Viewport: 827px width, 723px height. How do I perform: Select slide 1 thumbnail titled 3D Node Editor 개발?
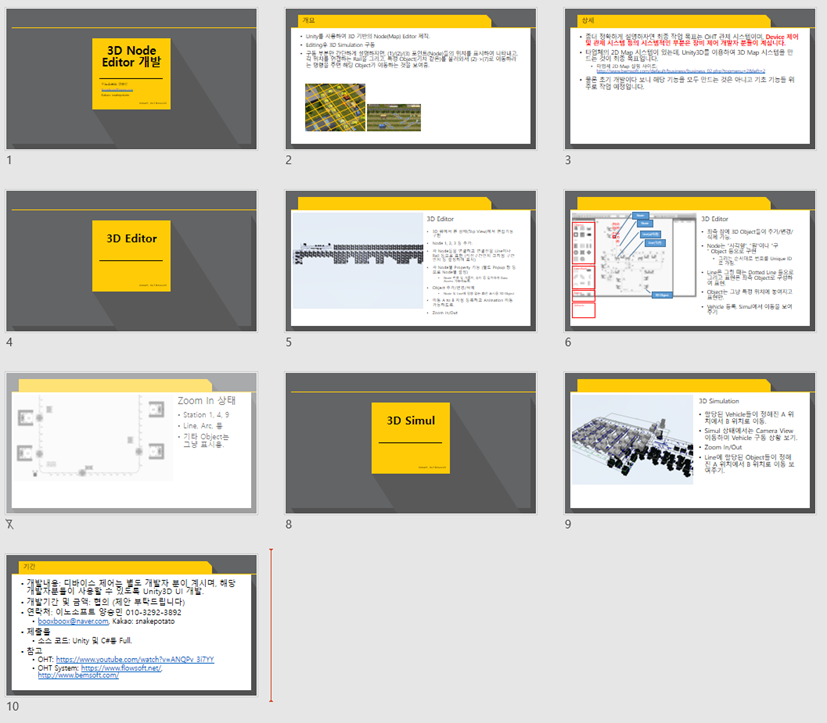[x=131, y=79]
